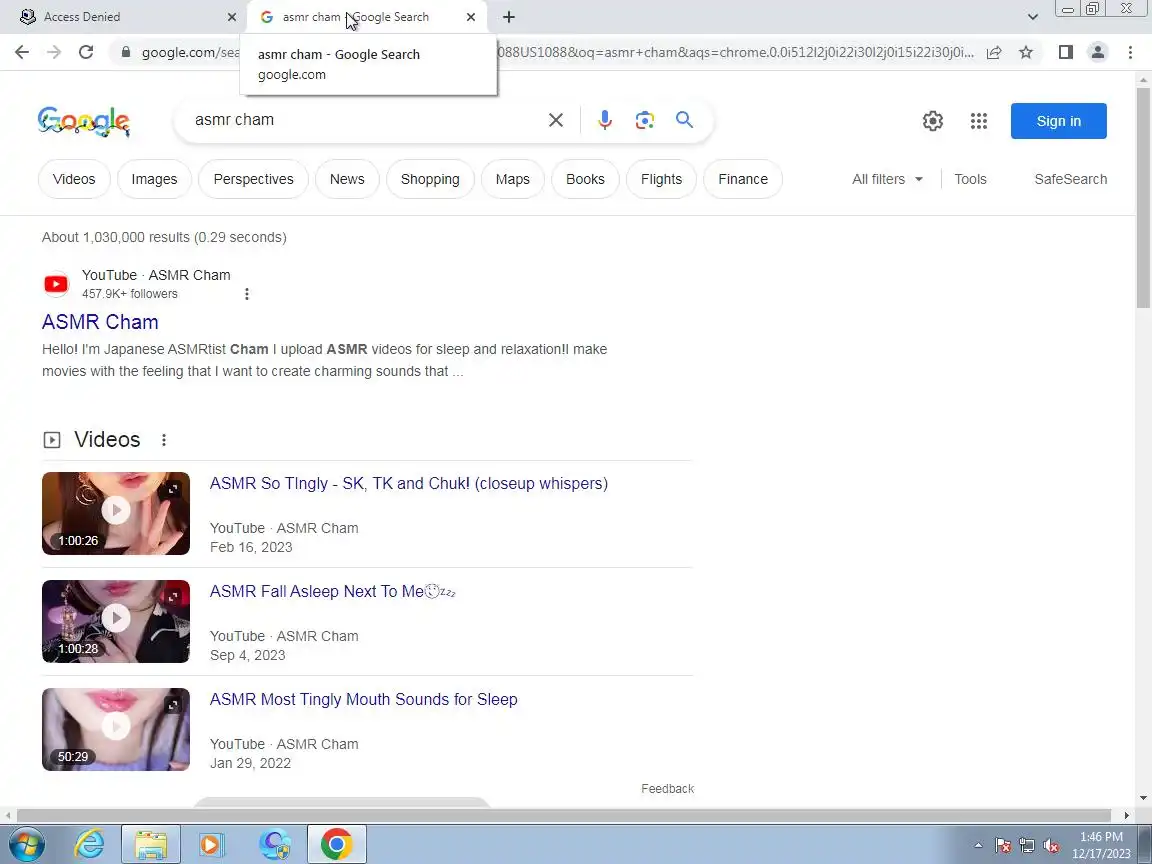
Task: Select the Books filter chip
Action: click(585, 179)
